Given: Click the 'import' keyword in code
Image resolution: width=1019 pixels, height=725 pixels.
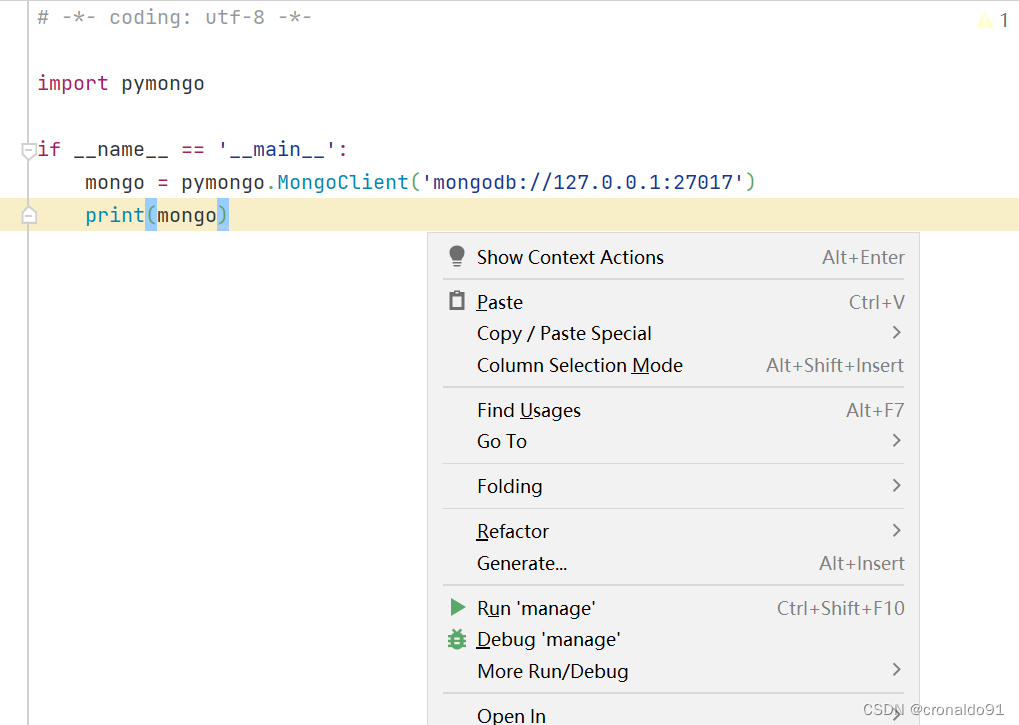Looking at the screenshot, I should 73,83.
